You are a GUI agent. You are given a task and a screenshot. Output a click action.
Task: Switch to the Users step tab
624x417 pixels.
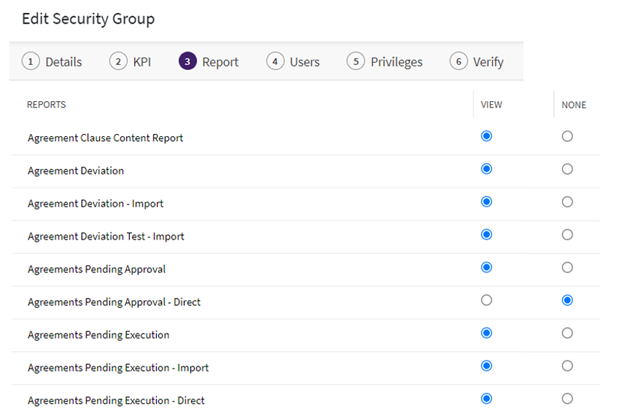click(294, 62)
